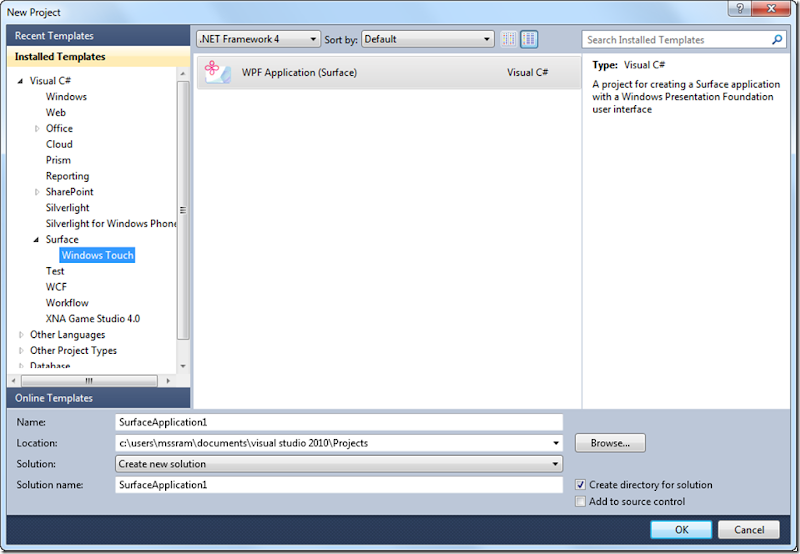Viewport: 800px width, 554px height.
Task: Click the Visual C# language column text
Action: click(x=528, y=72)
